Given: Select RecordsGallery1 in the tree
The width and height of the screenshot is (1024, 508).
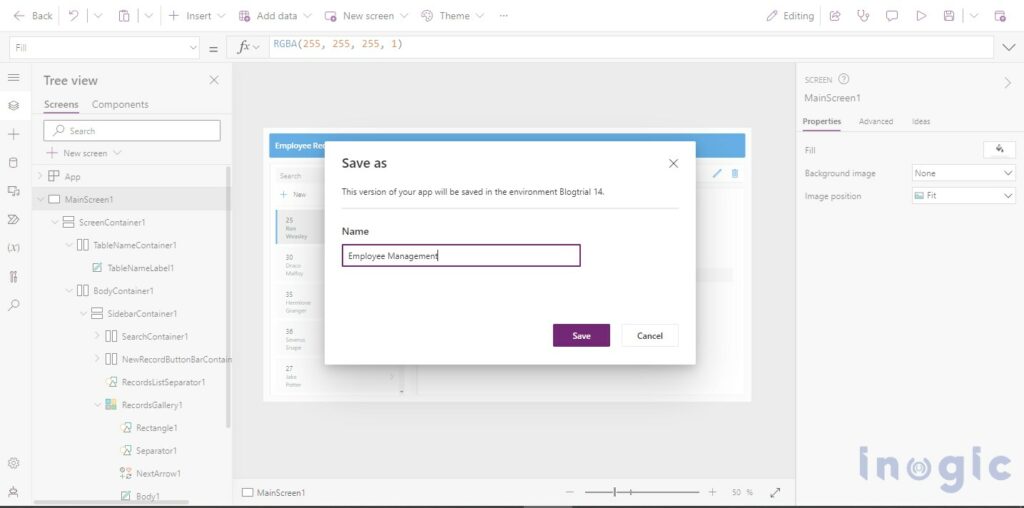Looking at the screenshot, I should 152,405.
